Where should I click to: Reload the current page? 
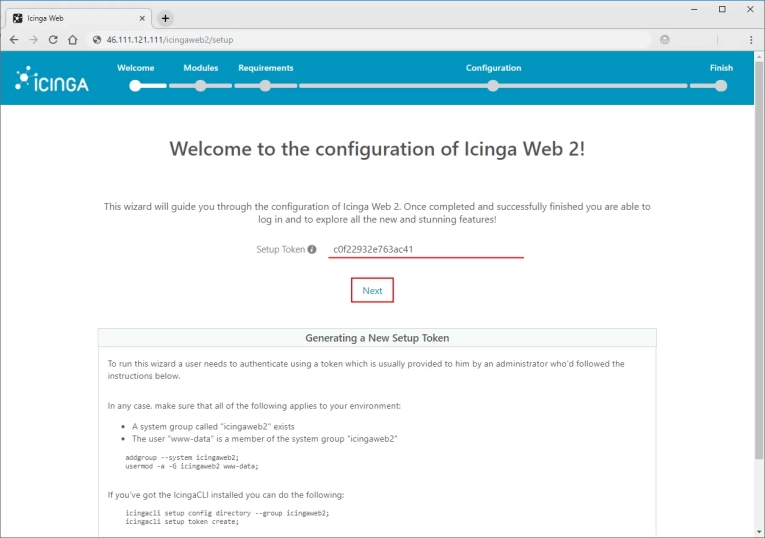coord(53,39)
